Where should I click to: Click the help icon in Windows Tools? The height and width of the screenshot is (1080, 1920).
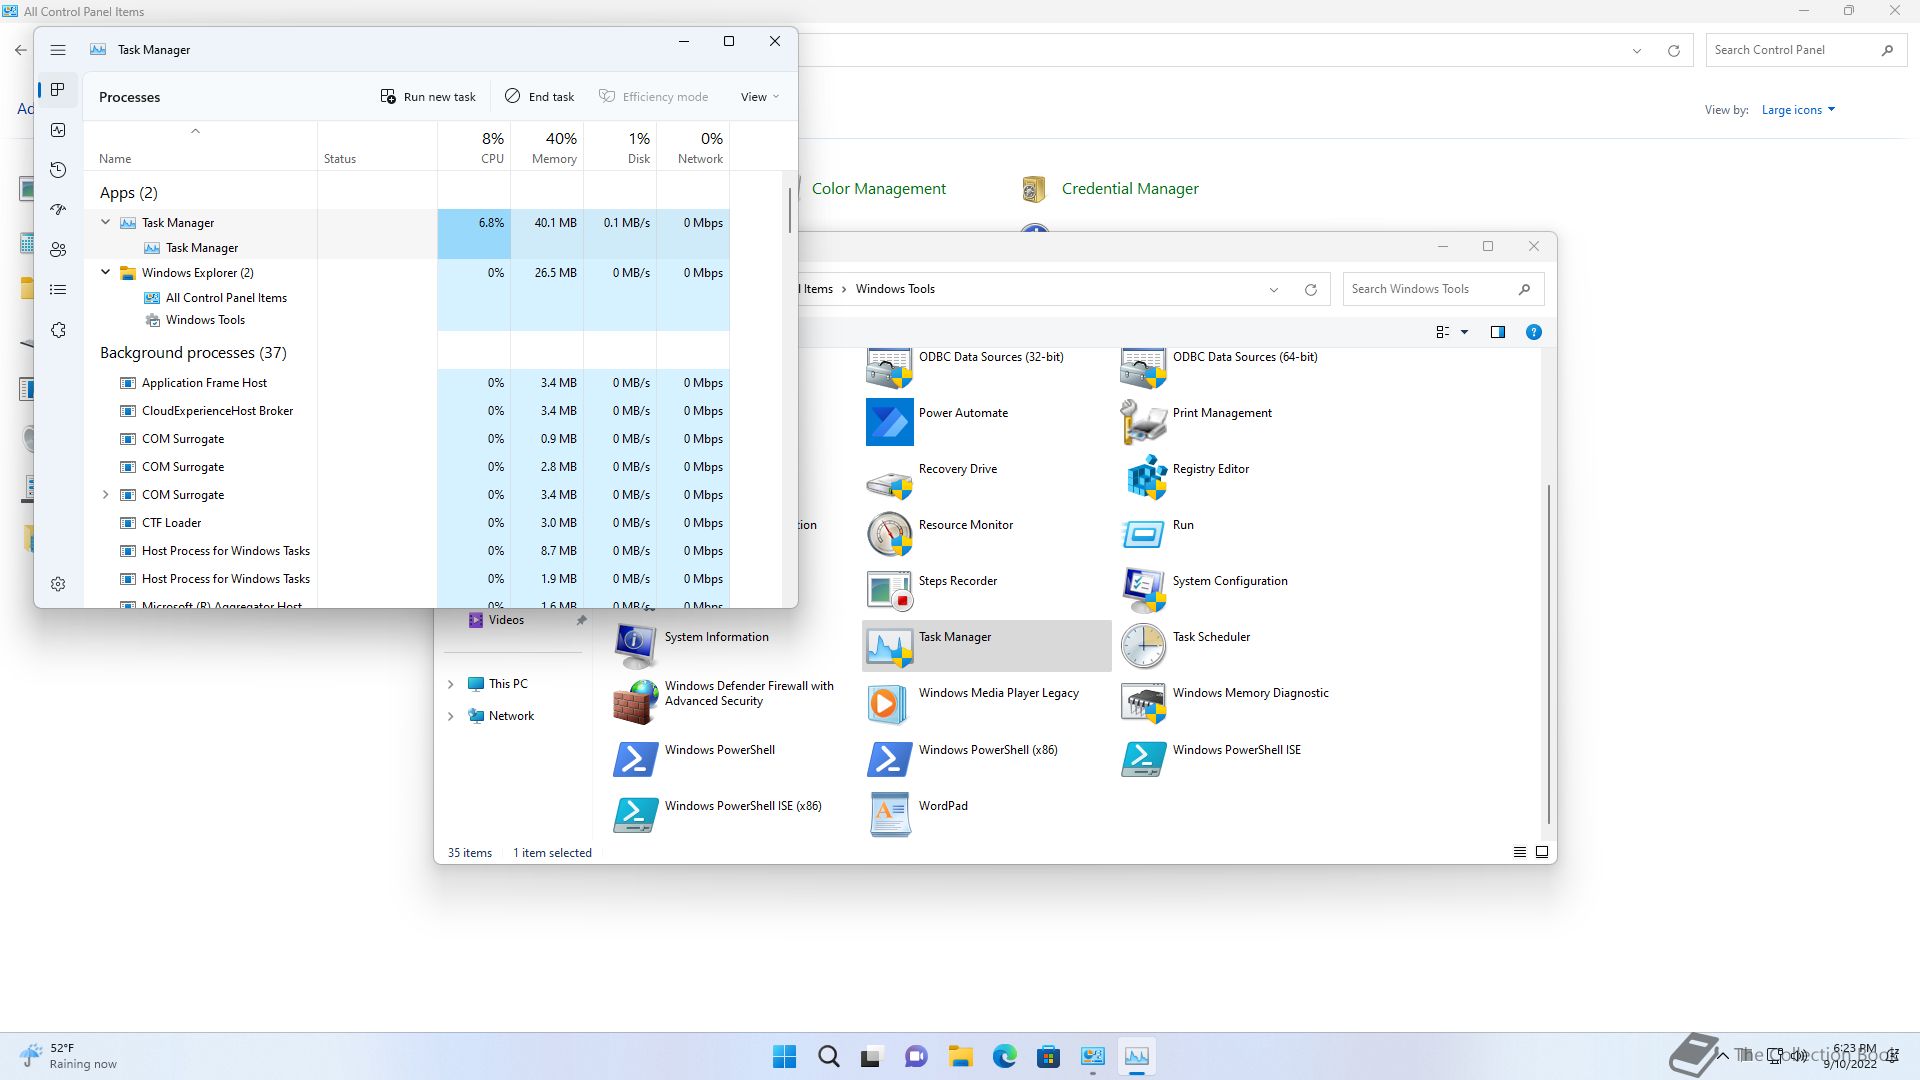1533,332
